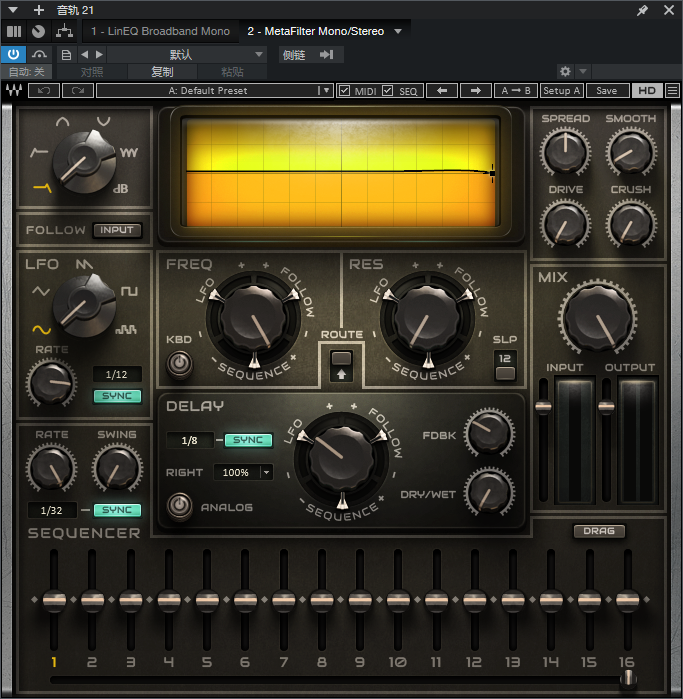Choose the LFO sine wave shape

pyautogui.click(x=41, y=330)
